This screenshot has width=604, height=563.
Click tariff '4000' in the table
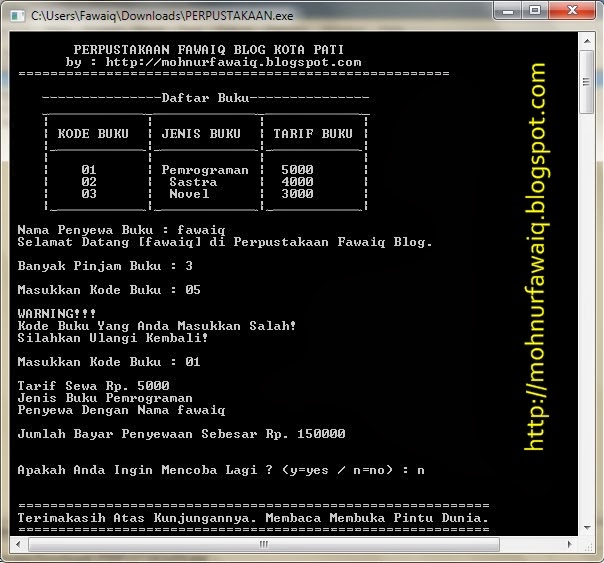[x=297, y=181]
